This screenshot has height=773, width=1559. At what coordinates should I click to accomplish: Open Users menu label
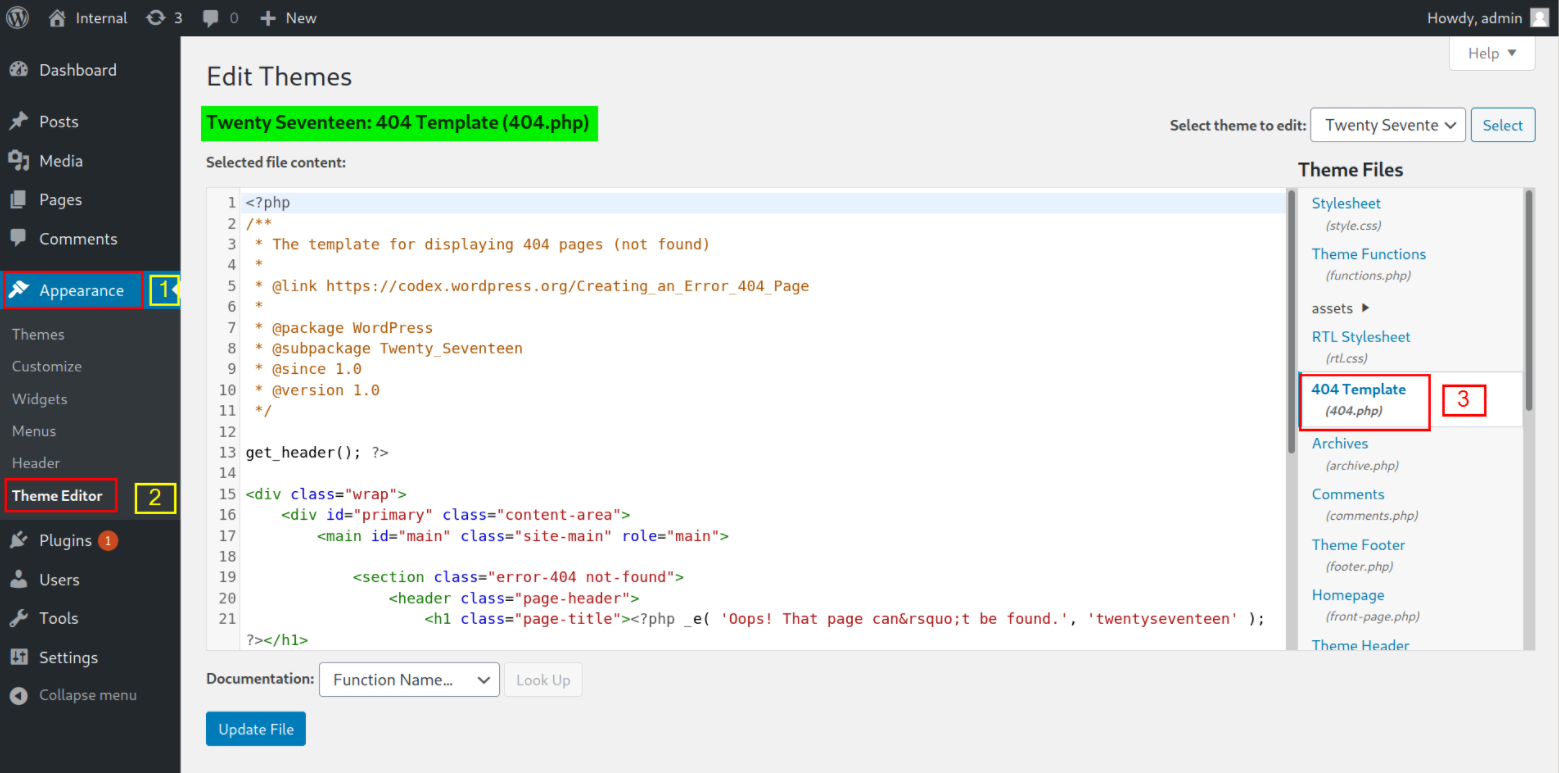click(x=59, y=579)
